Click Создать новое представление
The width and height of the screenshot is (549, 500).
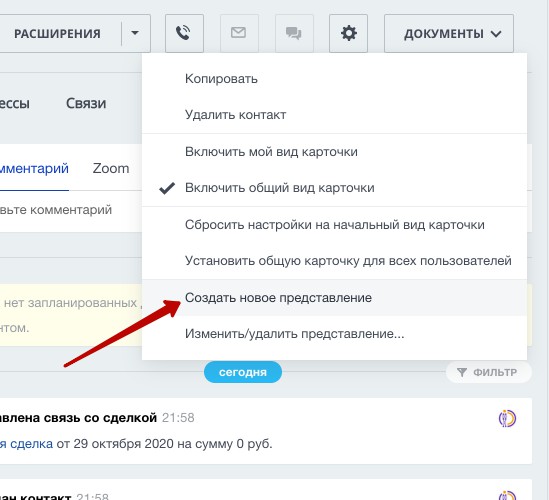(334, 298)
